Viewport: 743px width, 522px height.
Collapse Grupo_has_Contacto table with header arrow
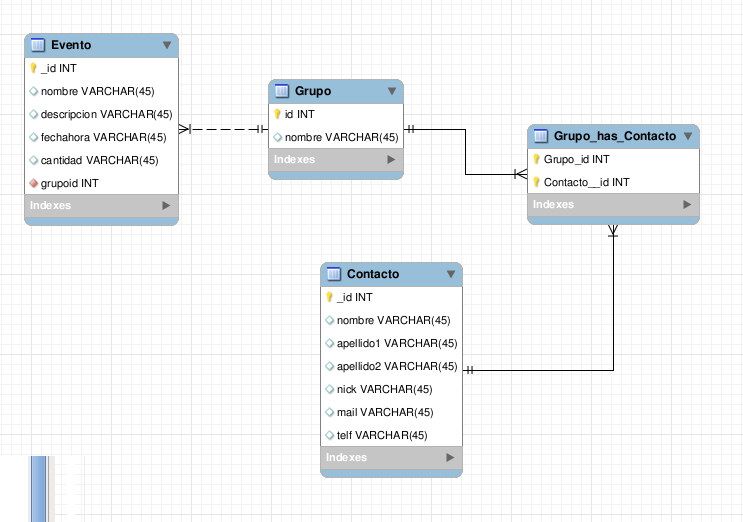point(688,136)
